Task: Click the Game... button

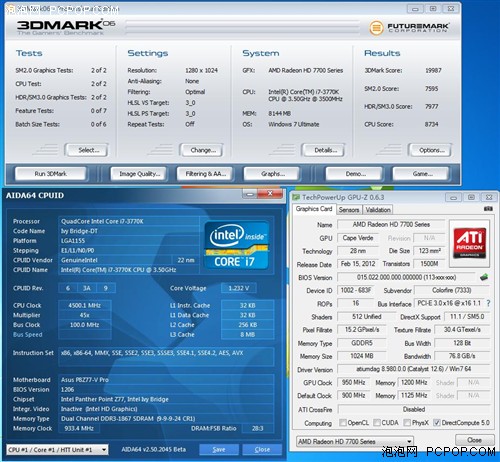Action: click(421, 174)
